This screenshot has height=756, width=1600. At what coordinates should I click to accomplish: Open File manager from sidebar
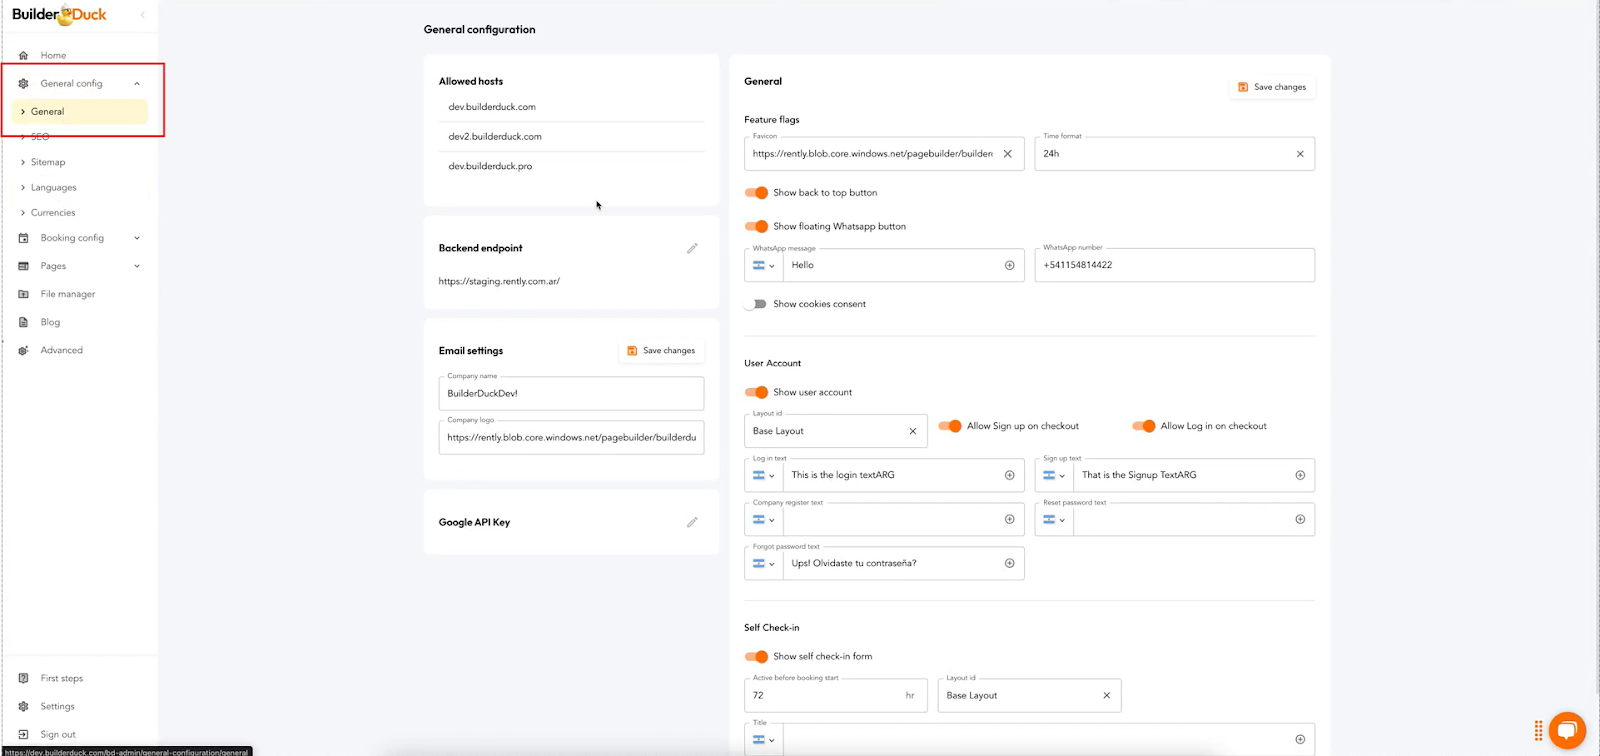[67, 294]
